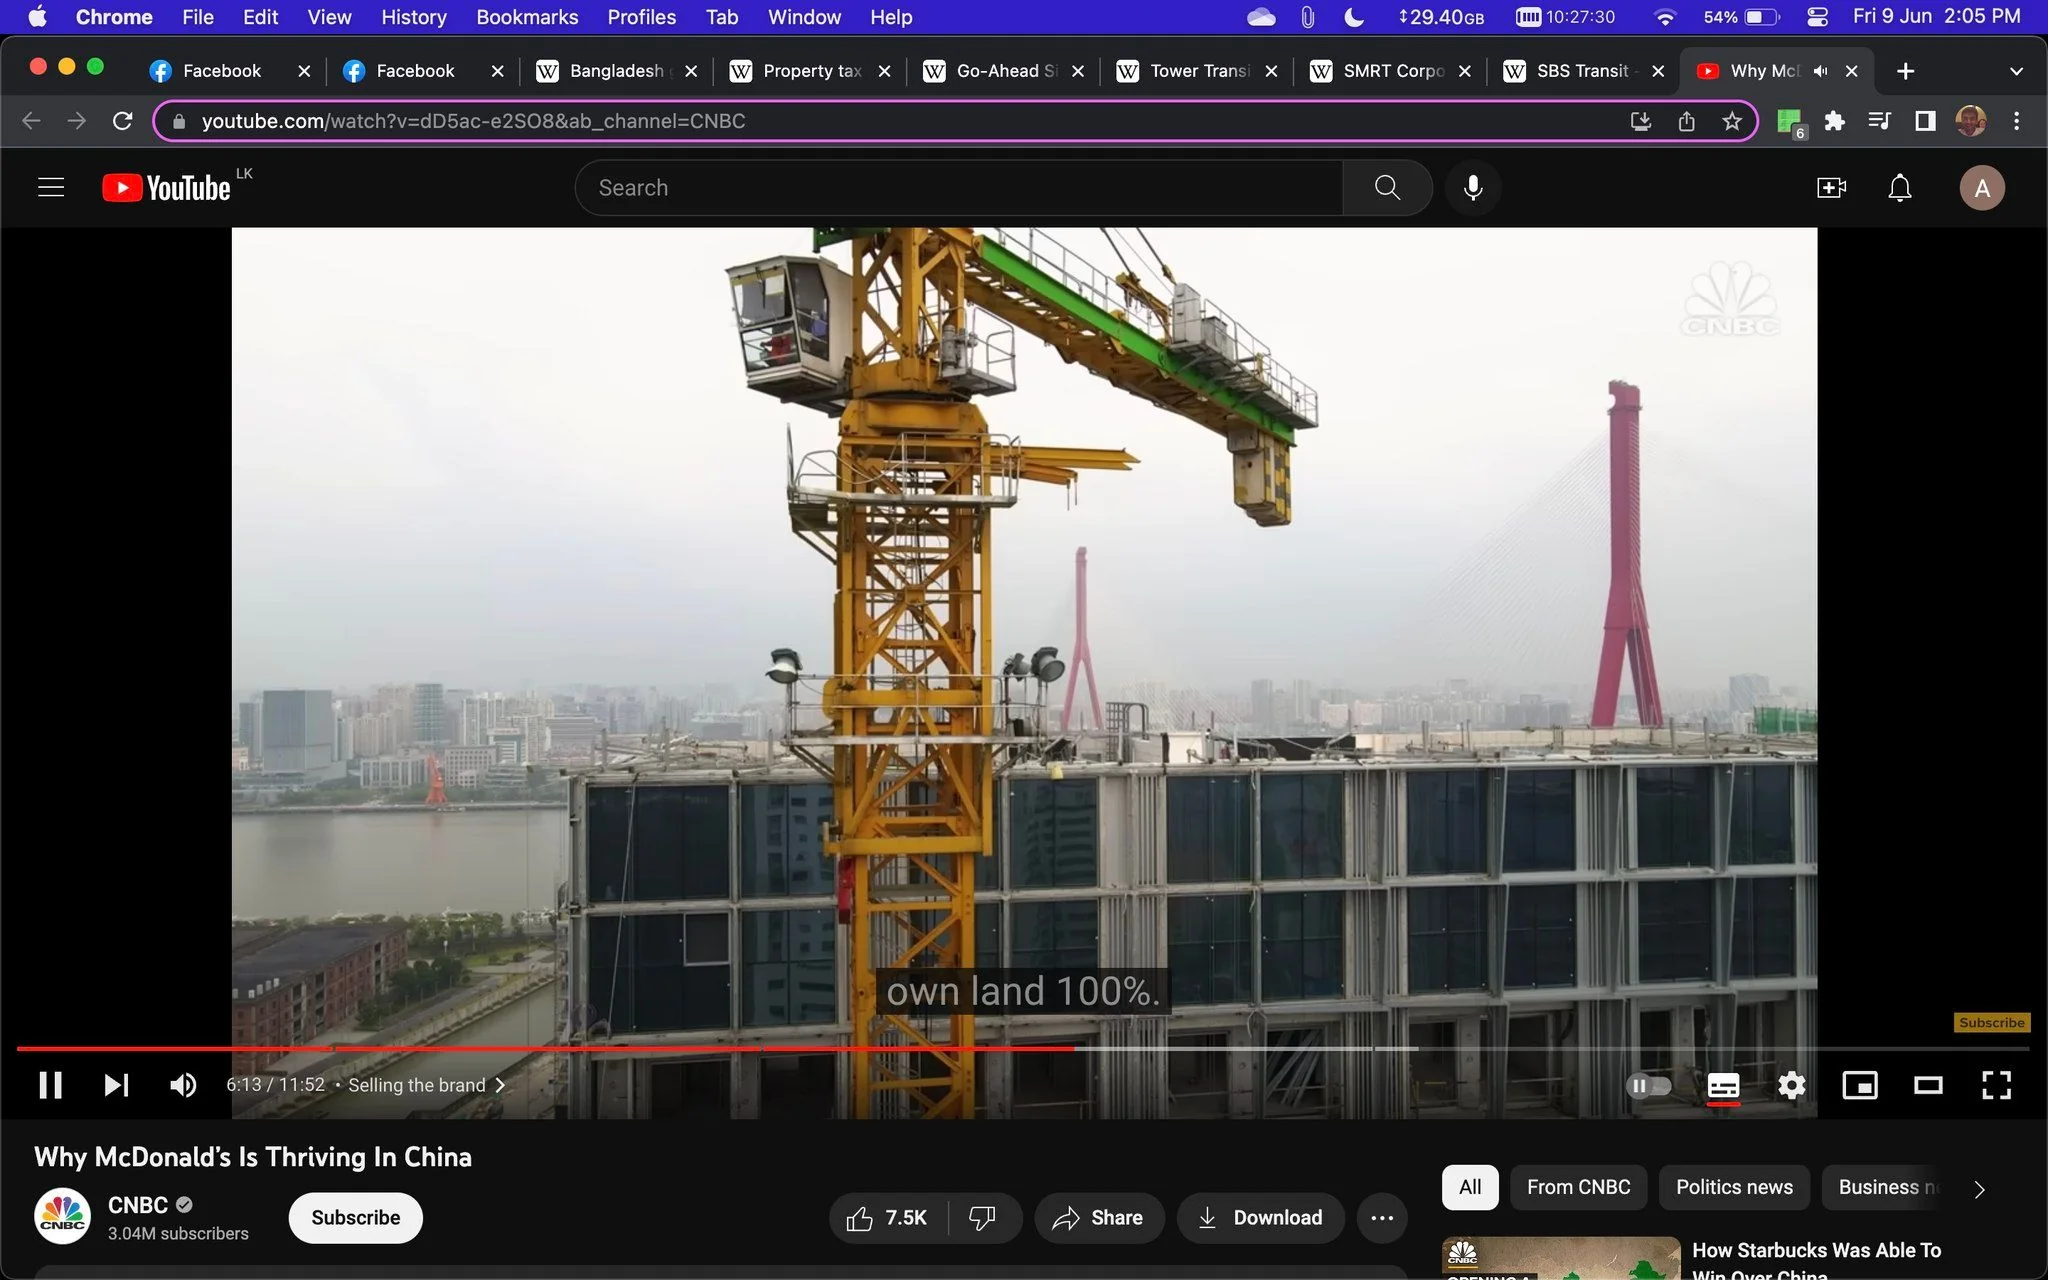
Task: Open the more actions ellipsis menu
Action: [1383, 1217]
